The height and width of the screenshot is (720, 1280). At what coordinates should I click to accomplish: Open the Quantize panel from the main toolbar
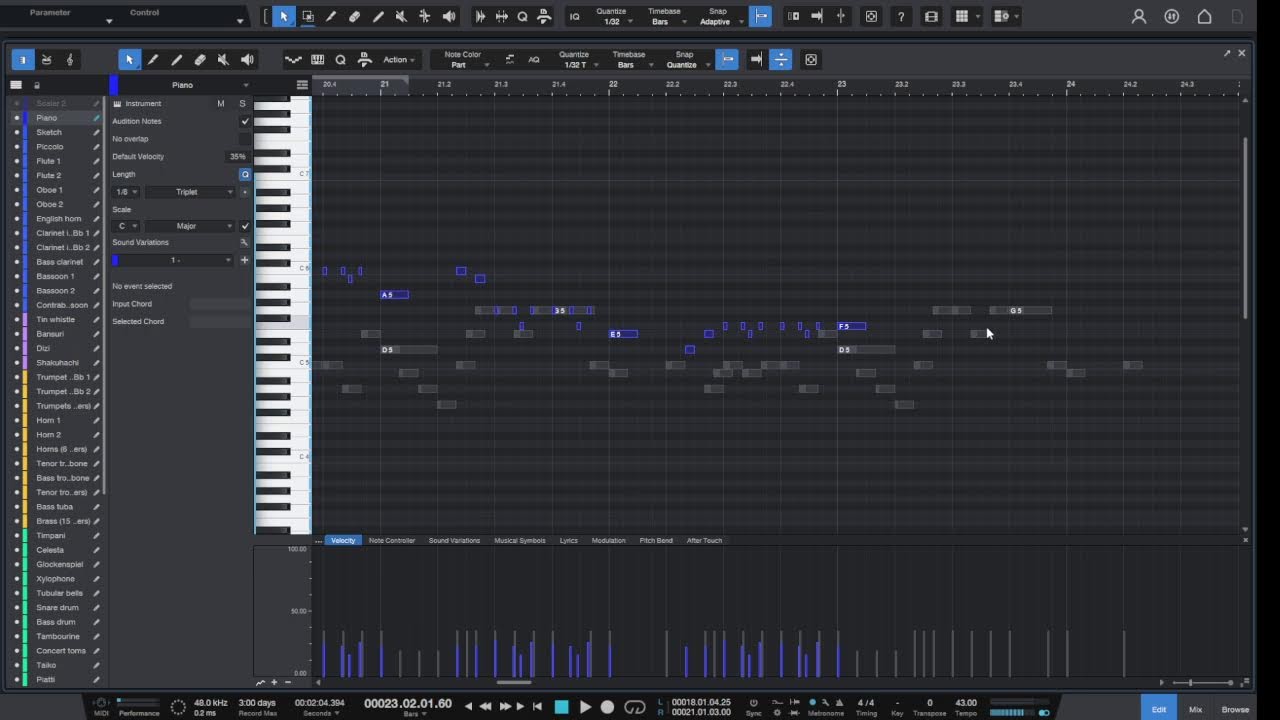pos(522,16)
